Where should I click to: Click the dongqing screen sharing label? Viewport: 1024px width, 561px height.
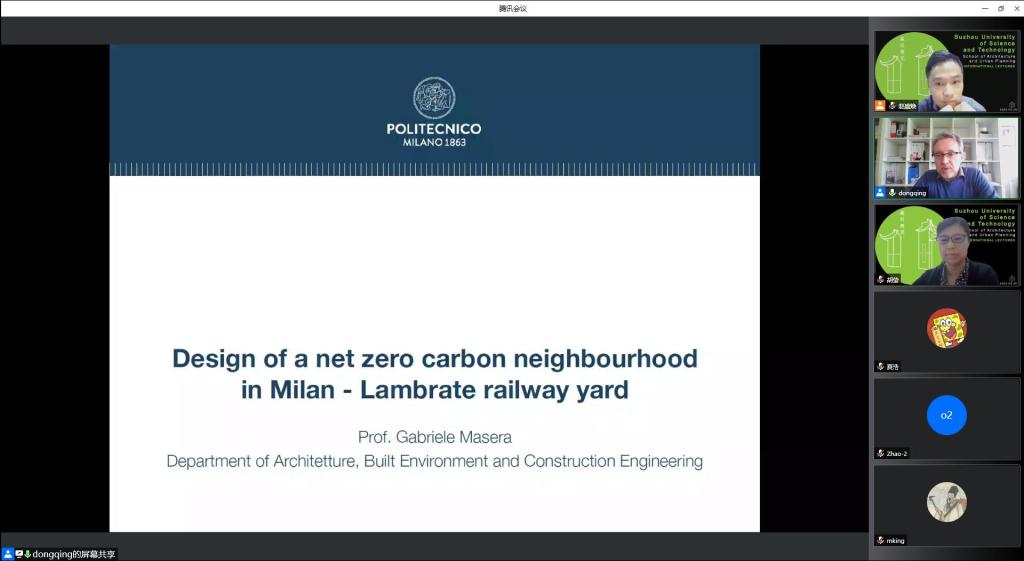(74, 554)
